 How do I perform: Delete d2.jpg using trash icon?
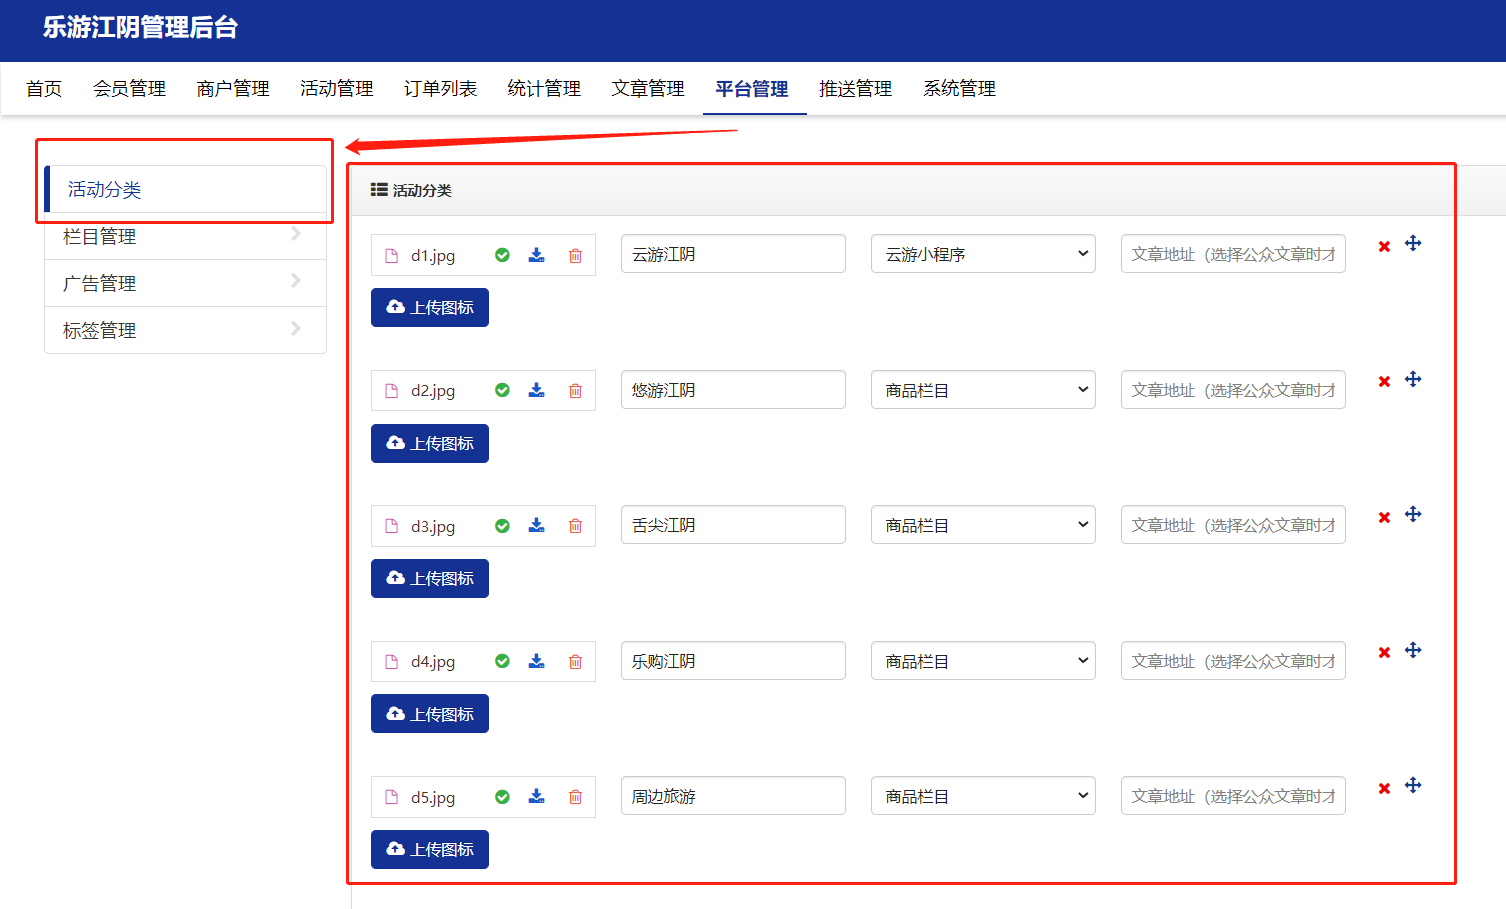575,391
